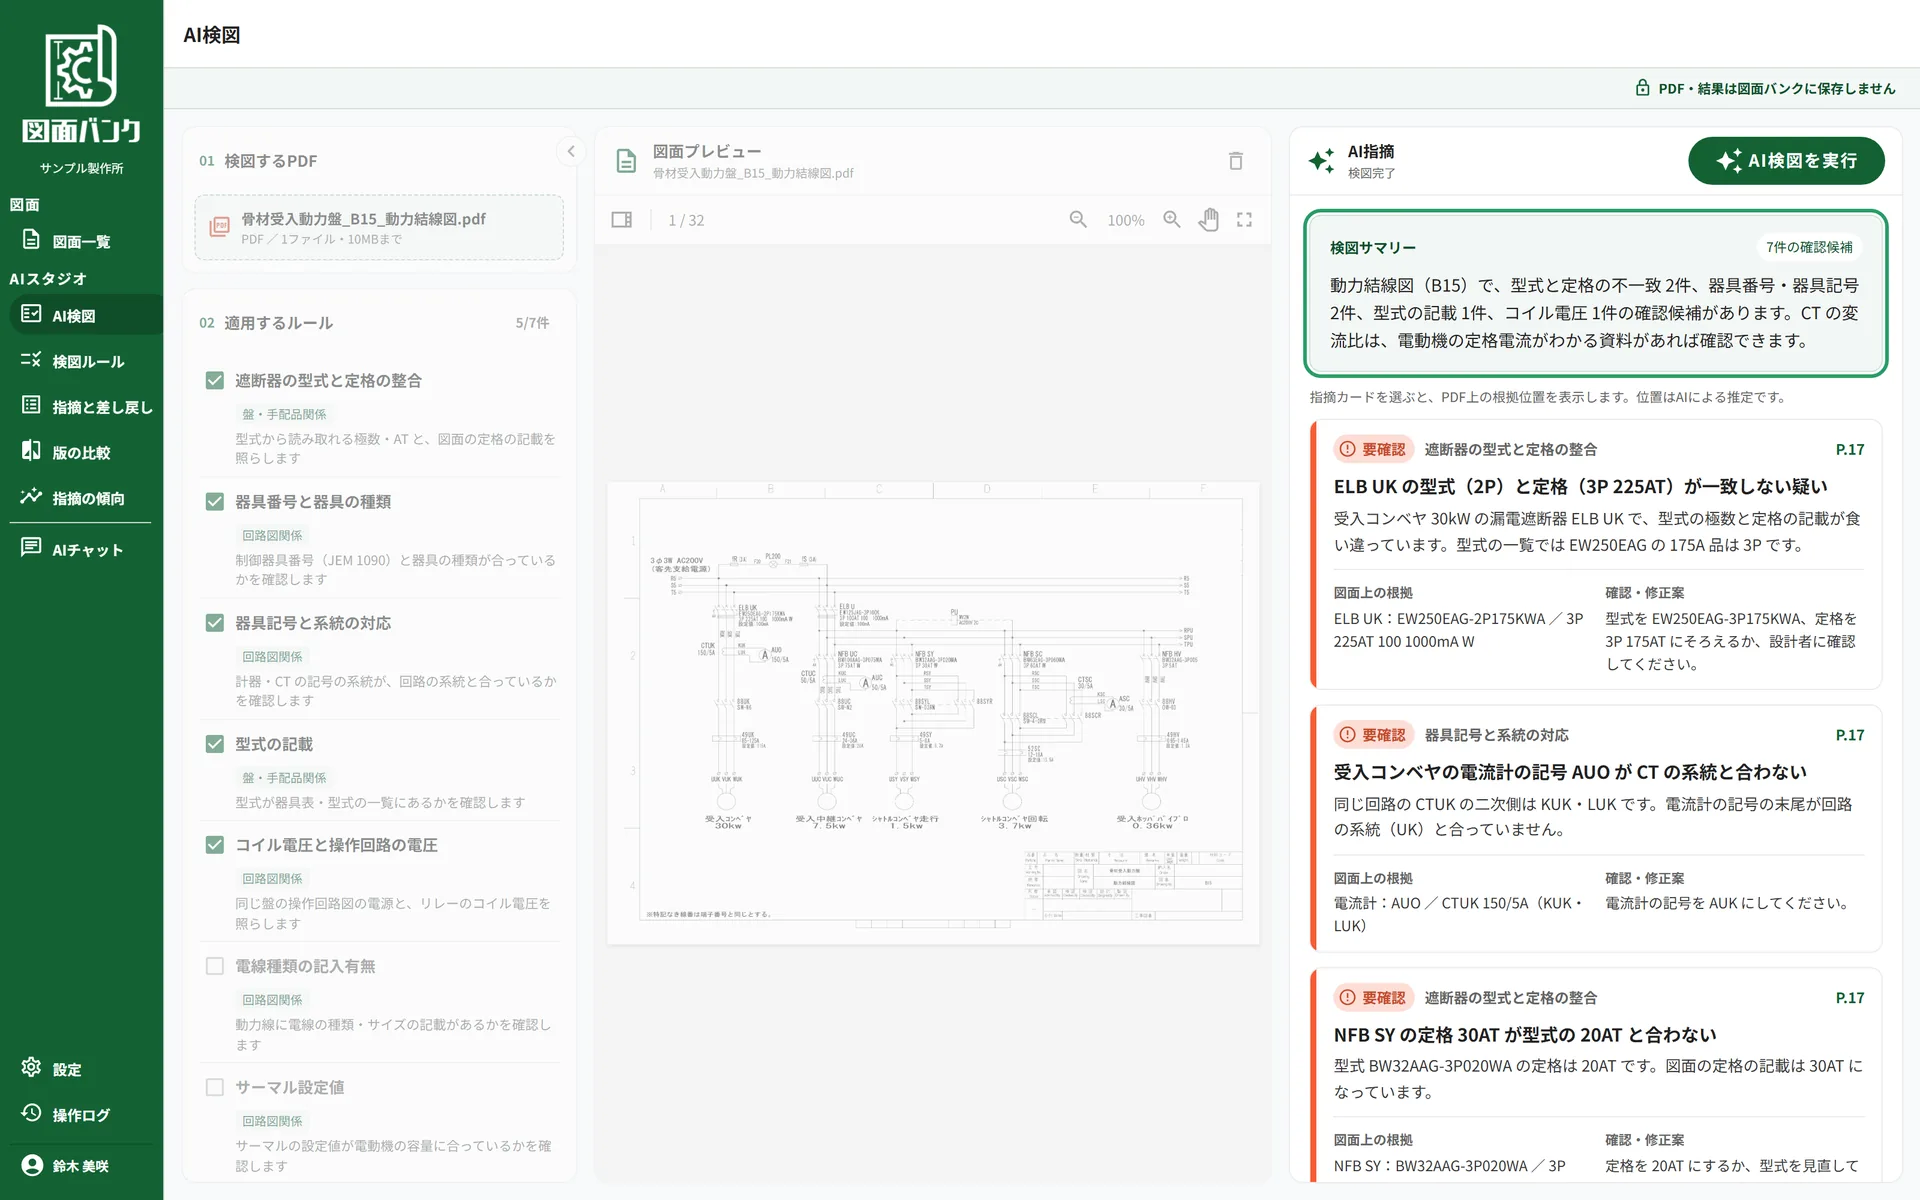Open the ELB UK の型式 finding card
Viewport: 1920px width, 1200px height.
(1596, 555)
